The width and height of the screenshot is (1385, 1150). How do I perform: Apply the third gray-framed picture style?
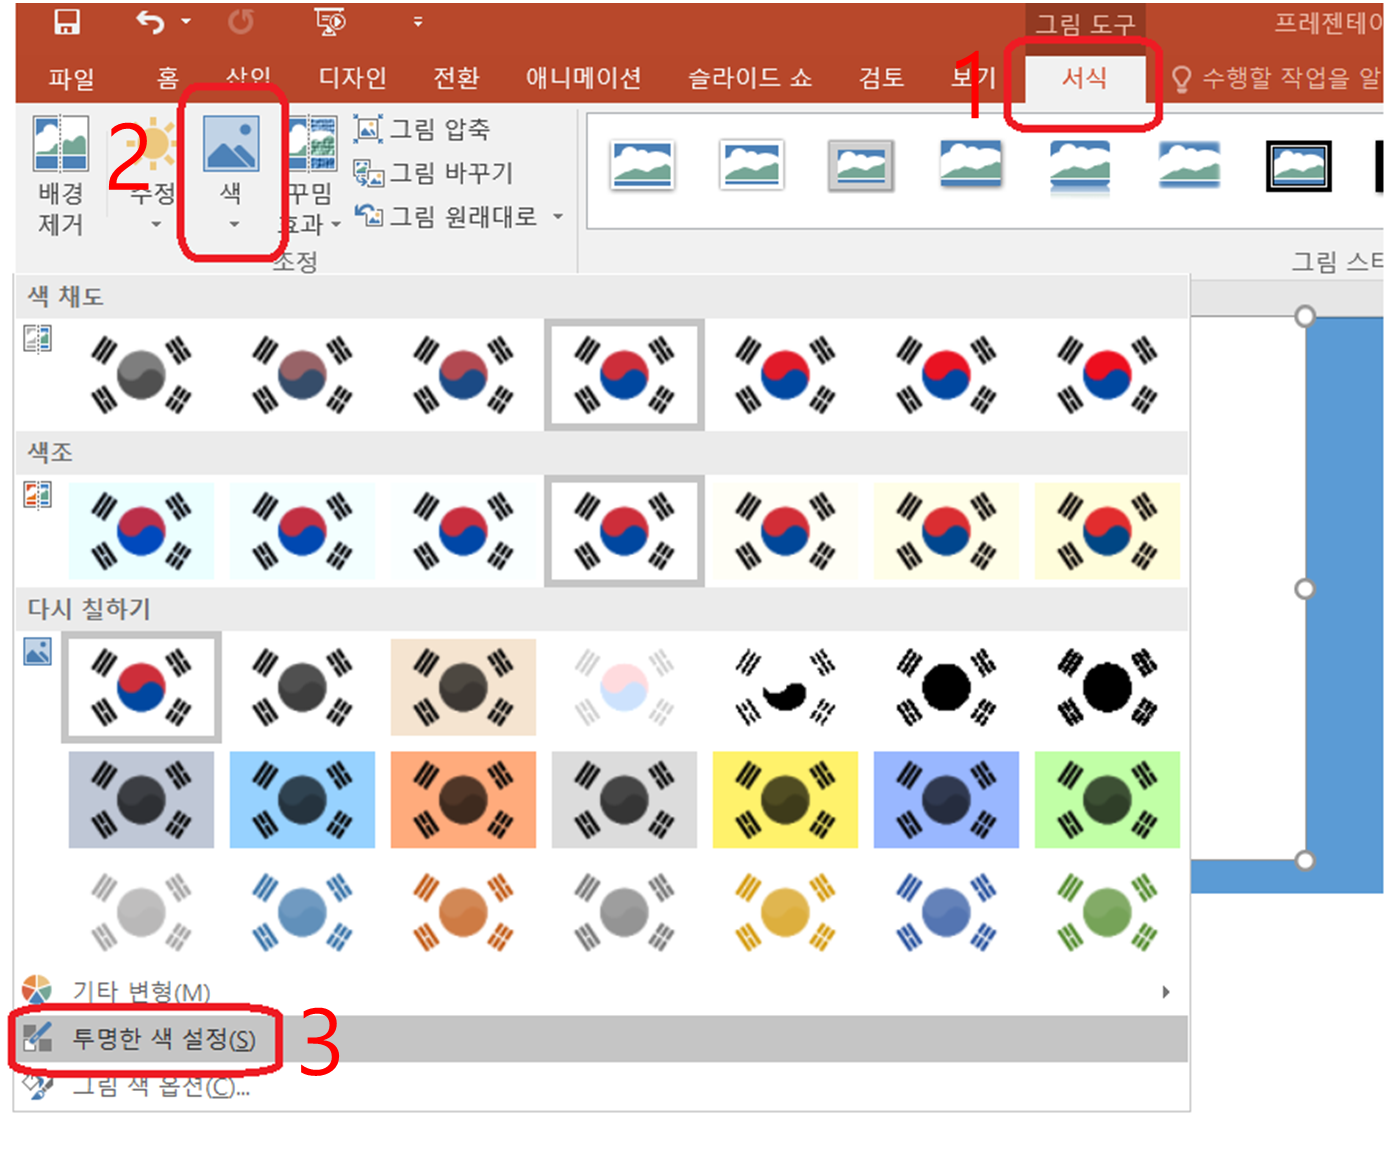tap(861, 166)
